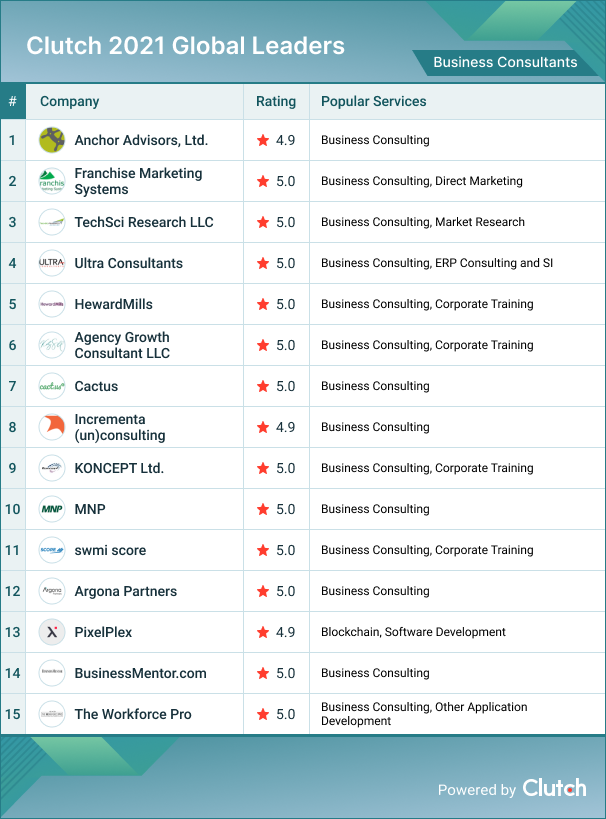The image size is (606, 819).
Task: Click the HewardMills logo
Action: point(52,304)
